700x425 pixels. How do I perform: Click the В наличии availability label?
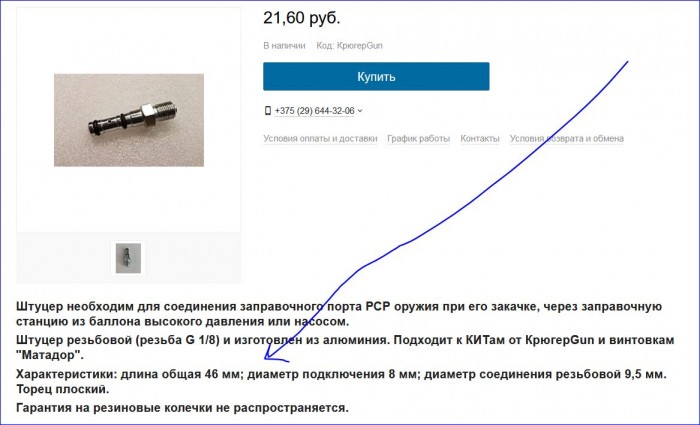pos(284,46)
